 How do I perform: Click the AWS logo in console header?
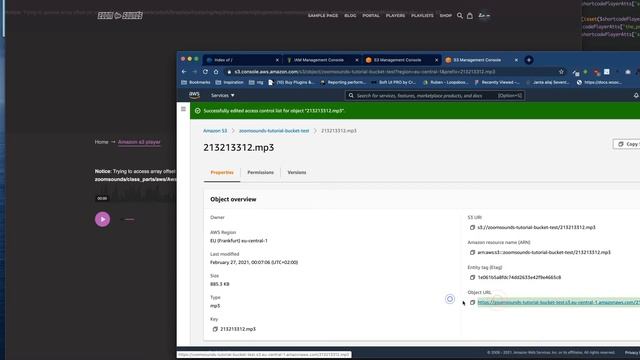pos(194,95)
